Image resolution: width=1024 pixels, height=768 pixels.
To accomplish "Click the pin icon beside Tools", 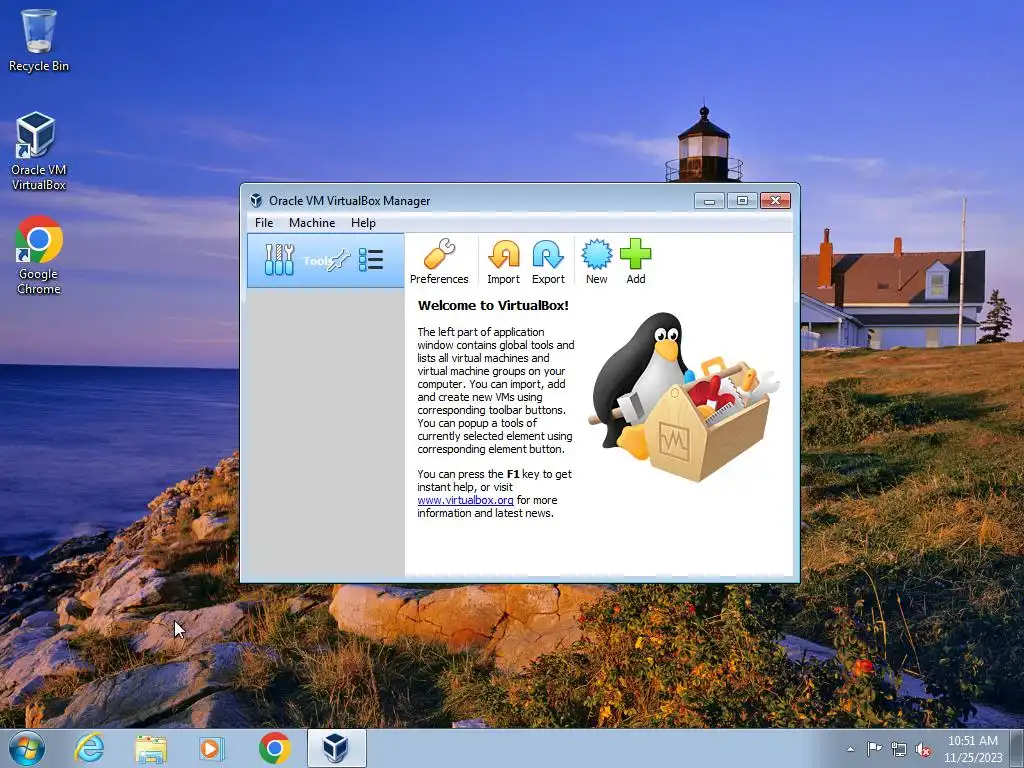I will (339, 260).
